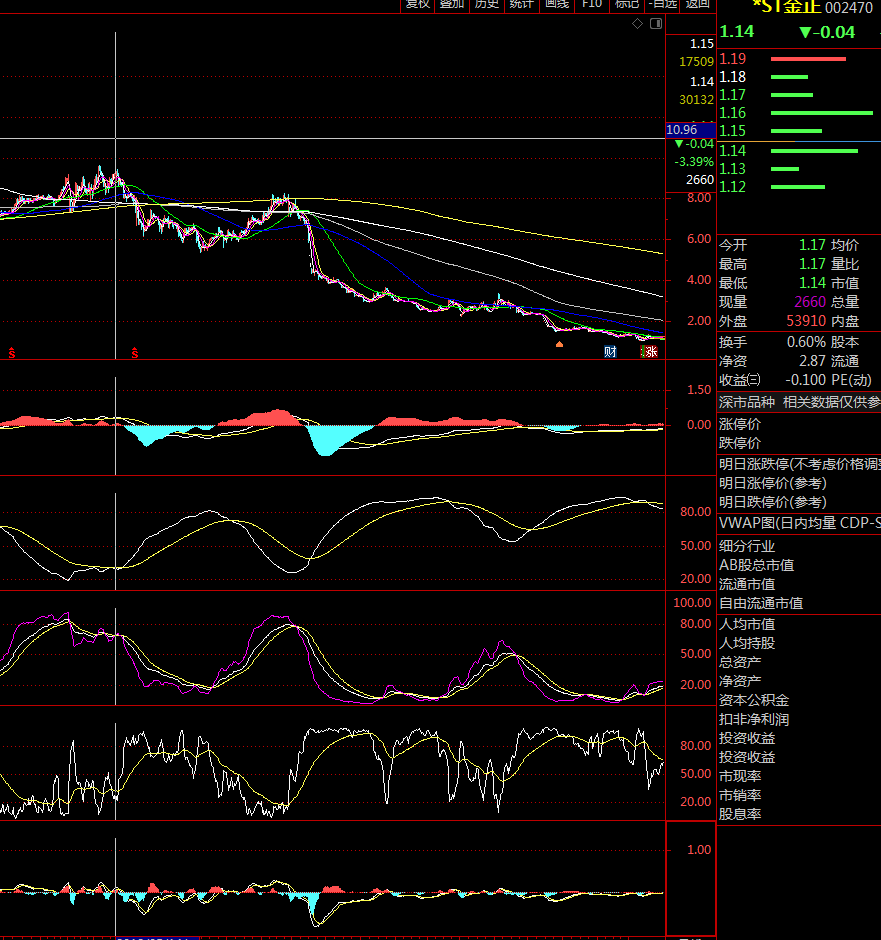
Task: Click the 涨 marker icon on the chart
Action: tap(651, 351)
